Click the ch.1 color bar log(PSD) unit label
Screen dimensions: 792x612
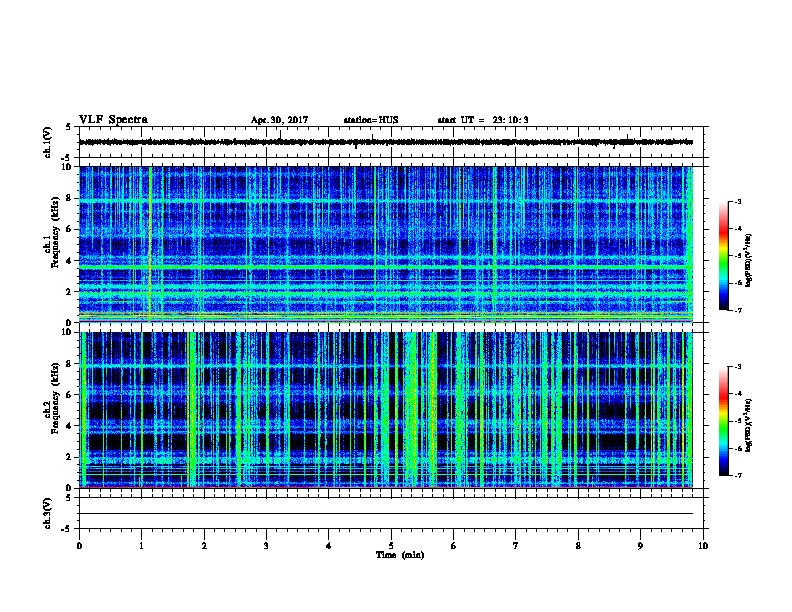coord(749,261)
